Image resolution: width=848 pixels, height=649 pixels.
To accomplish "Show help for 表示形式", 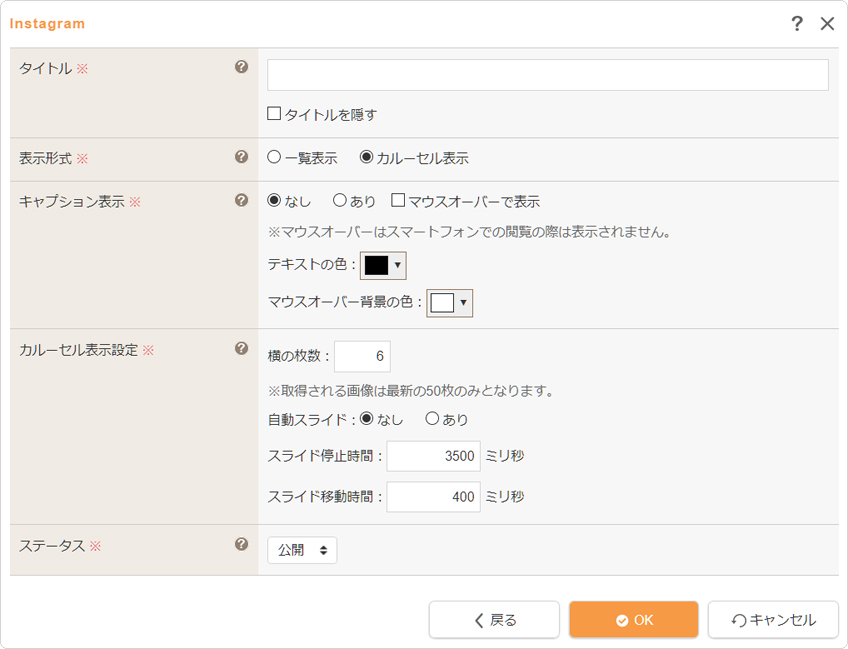I will pos(242,156).
